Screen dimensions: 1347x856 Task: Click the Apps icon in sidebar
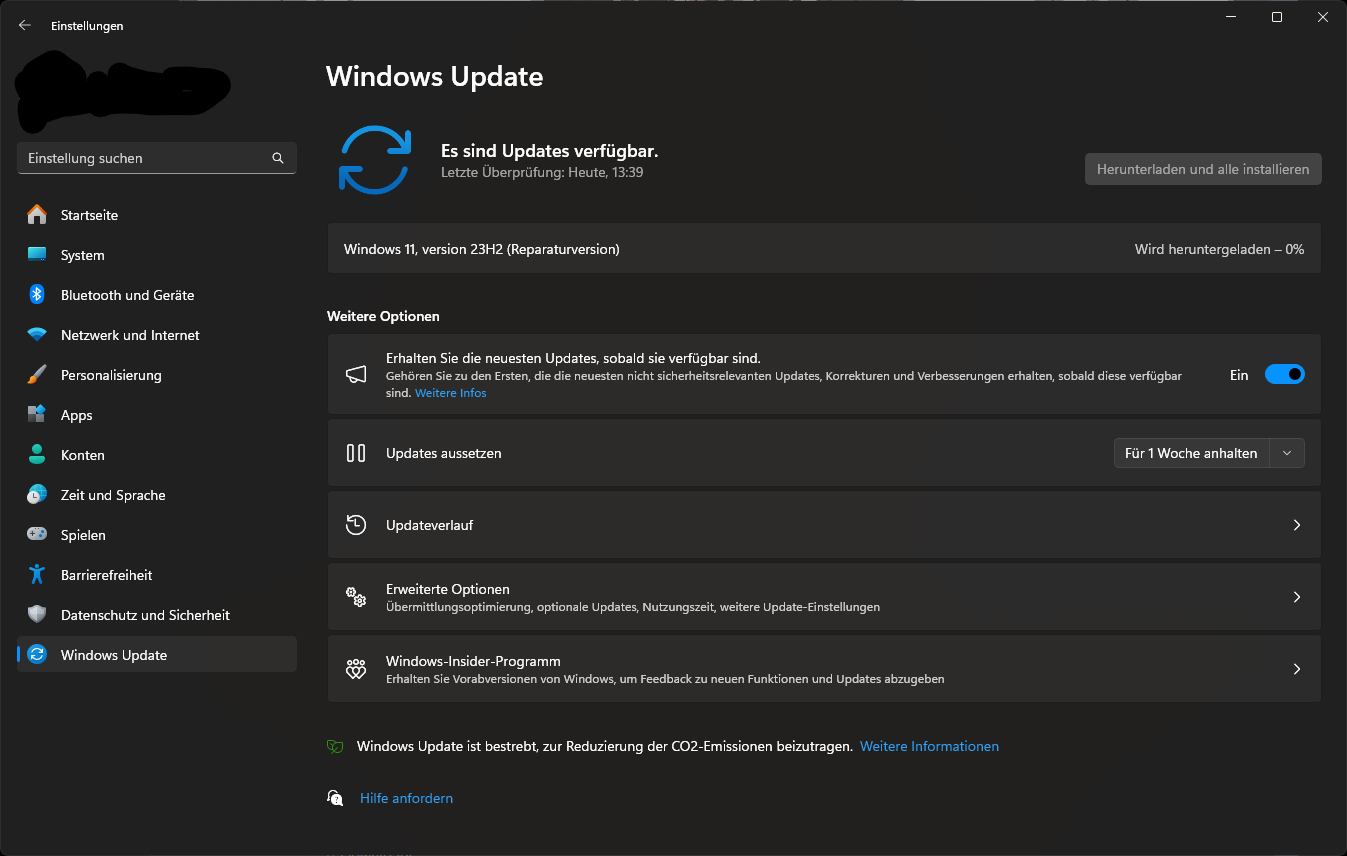click(37, 415)
